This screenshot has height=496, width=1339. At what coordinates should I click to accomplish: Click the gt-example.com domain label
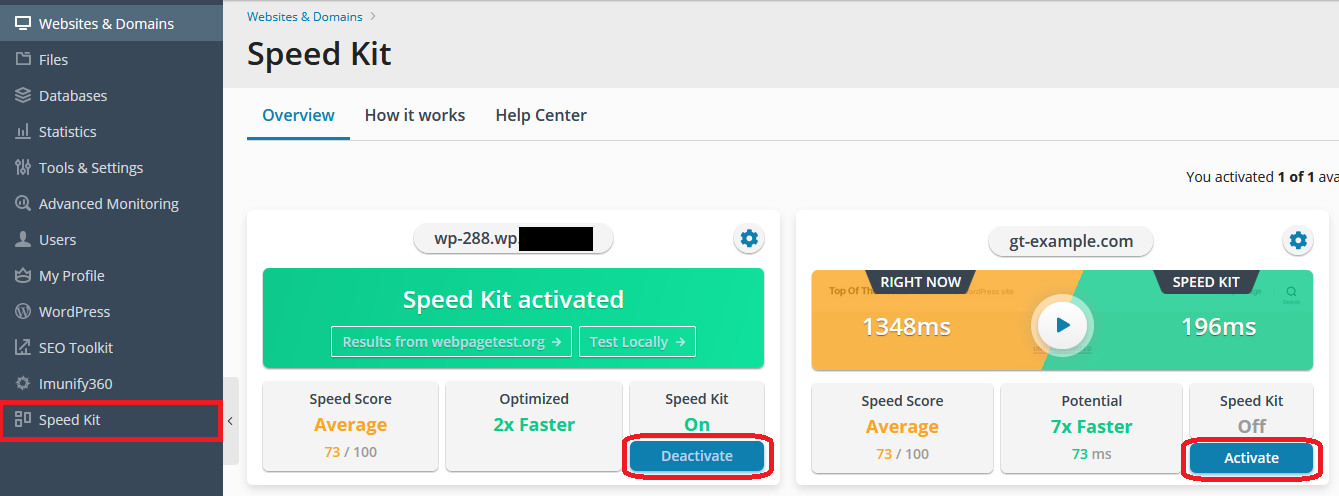(1070, 241)
